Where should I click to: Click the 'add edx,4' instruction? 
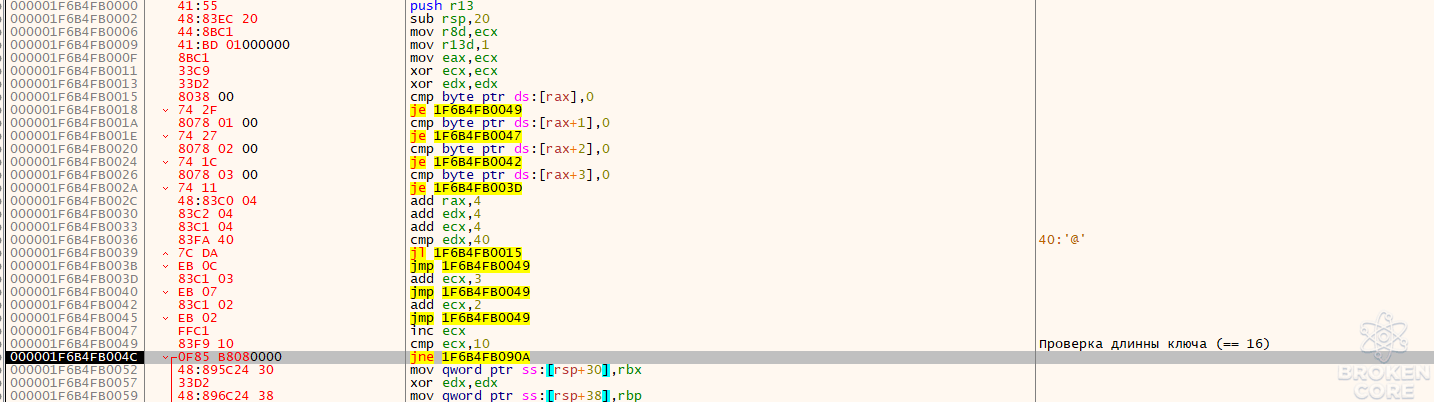coord(445,214)
